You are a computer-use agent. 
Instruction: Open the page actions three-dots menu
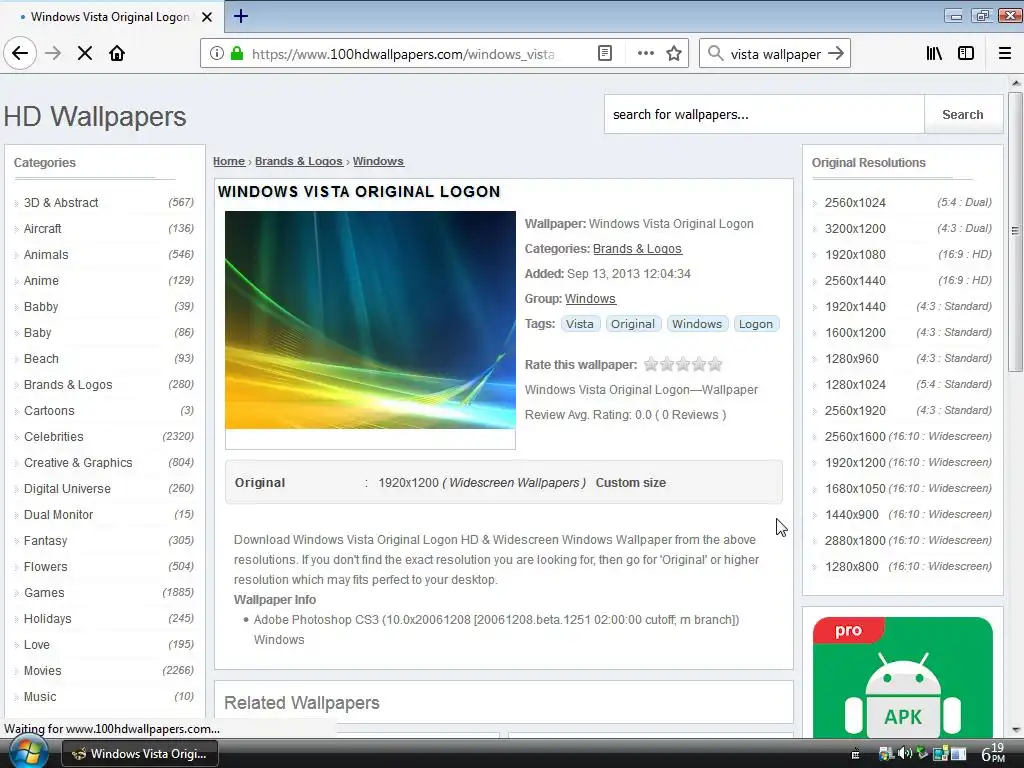pos(645,54)
